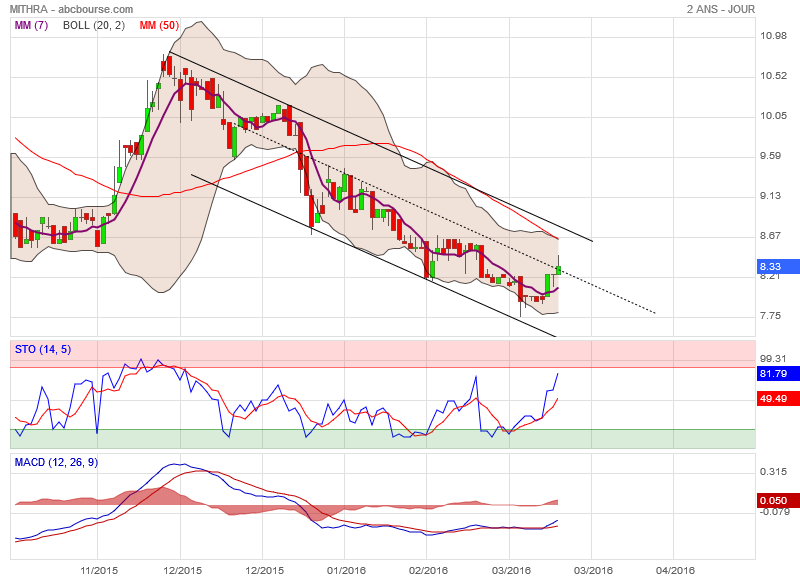Click the 99.31 stochastic axis label
This screenshot has width=800, height=580.
(x=773, y=359)
